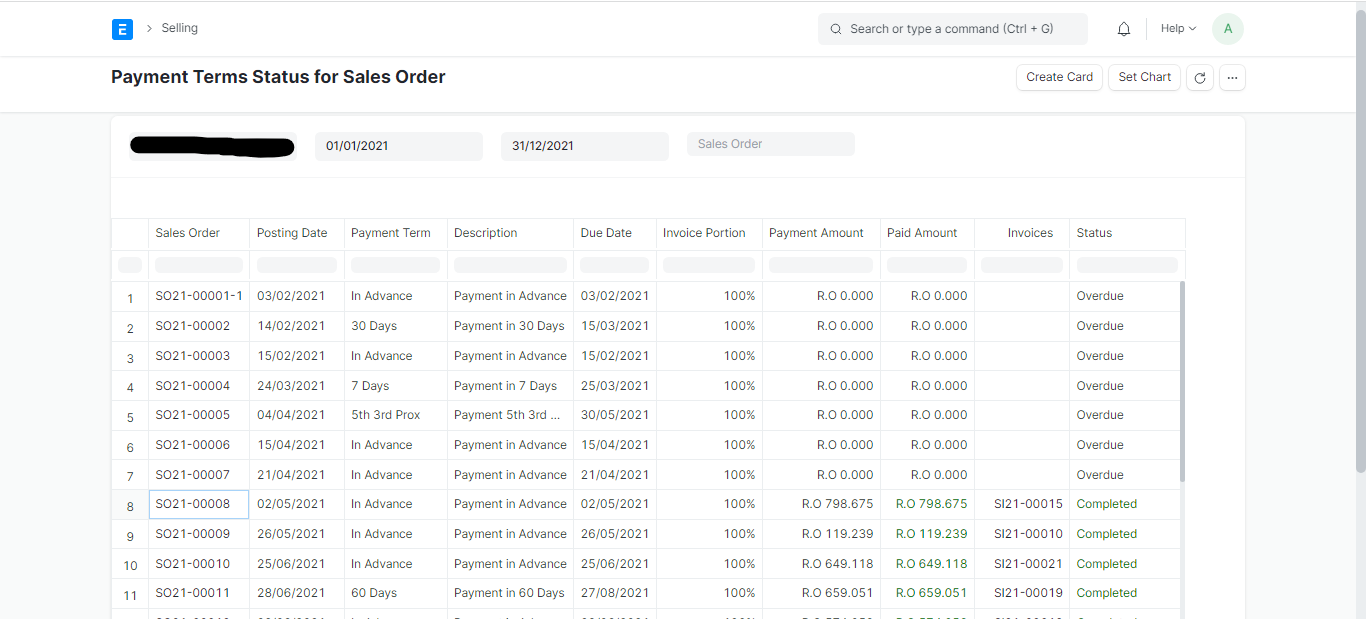The image size is (1366, 619).
Task: Click '5th 3rd Prox' payment term cell
Action: coord(396,415)
